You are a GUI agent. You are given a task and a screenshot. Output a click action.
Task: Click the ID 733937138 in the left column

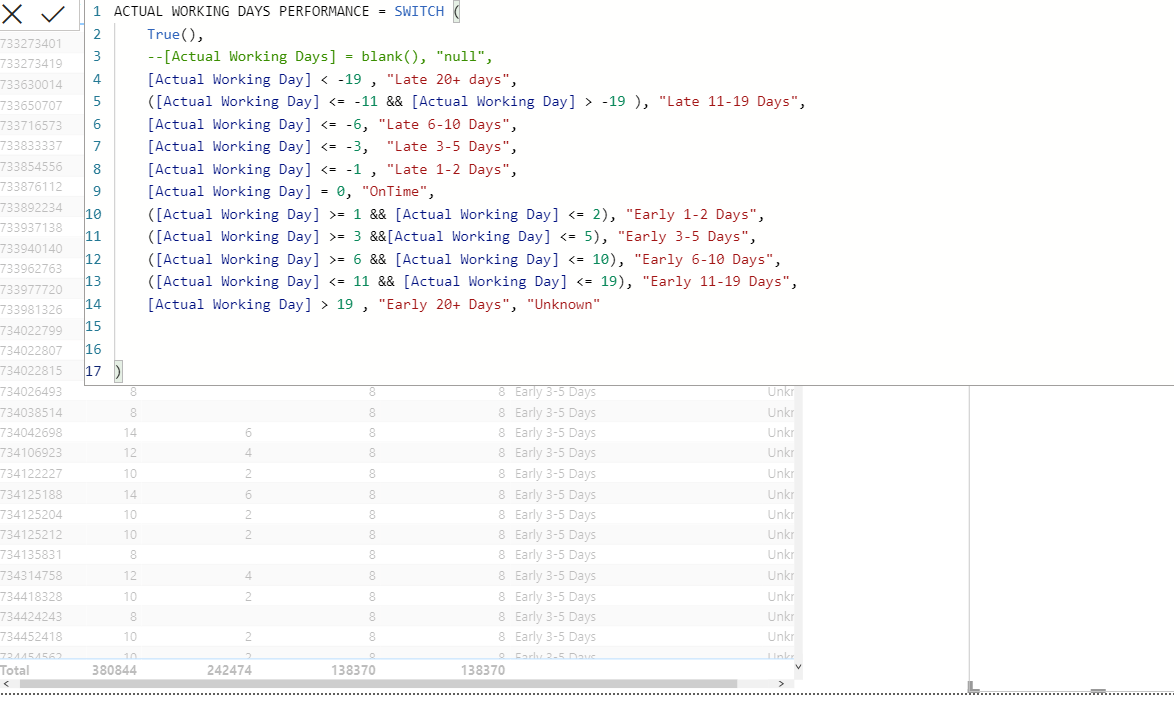tap(31, 228)
